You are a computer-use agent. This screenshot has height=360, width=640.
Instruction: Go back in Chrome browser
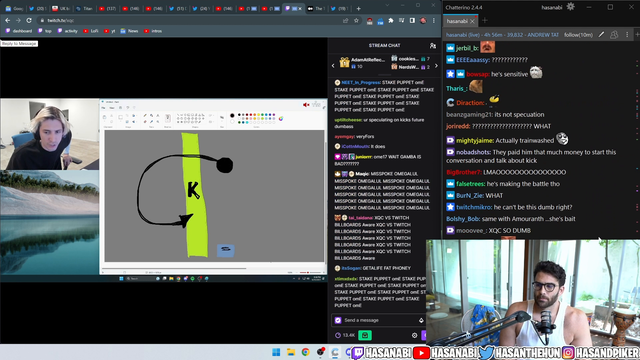coord(8,20)
